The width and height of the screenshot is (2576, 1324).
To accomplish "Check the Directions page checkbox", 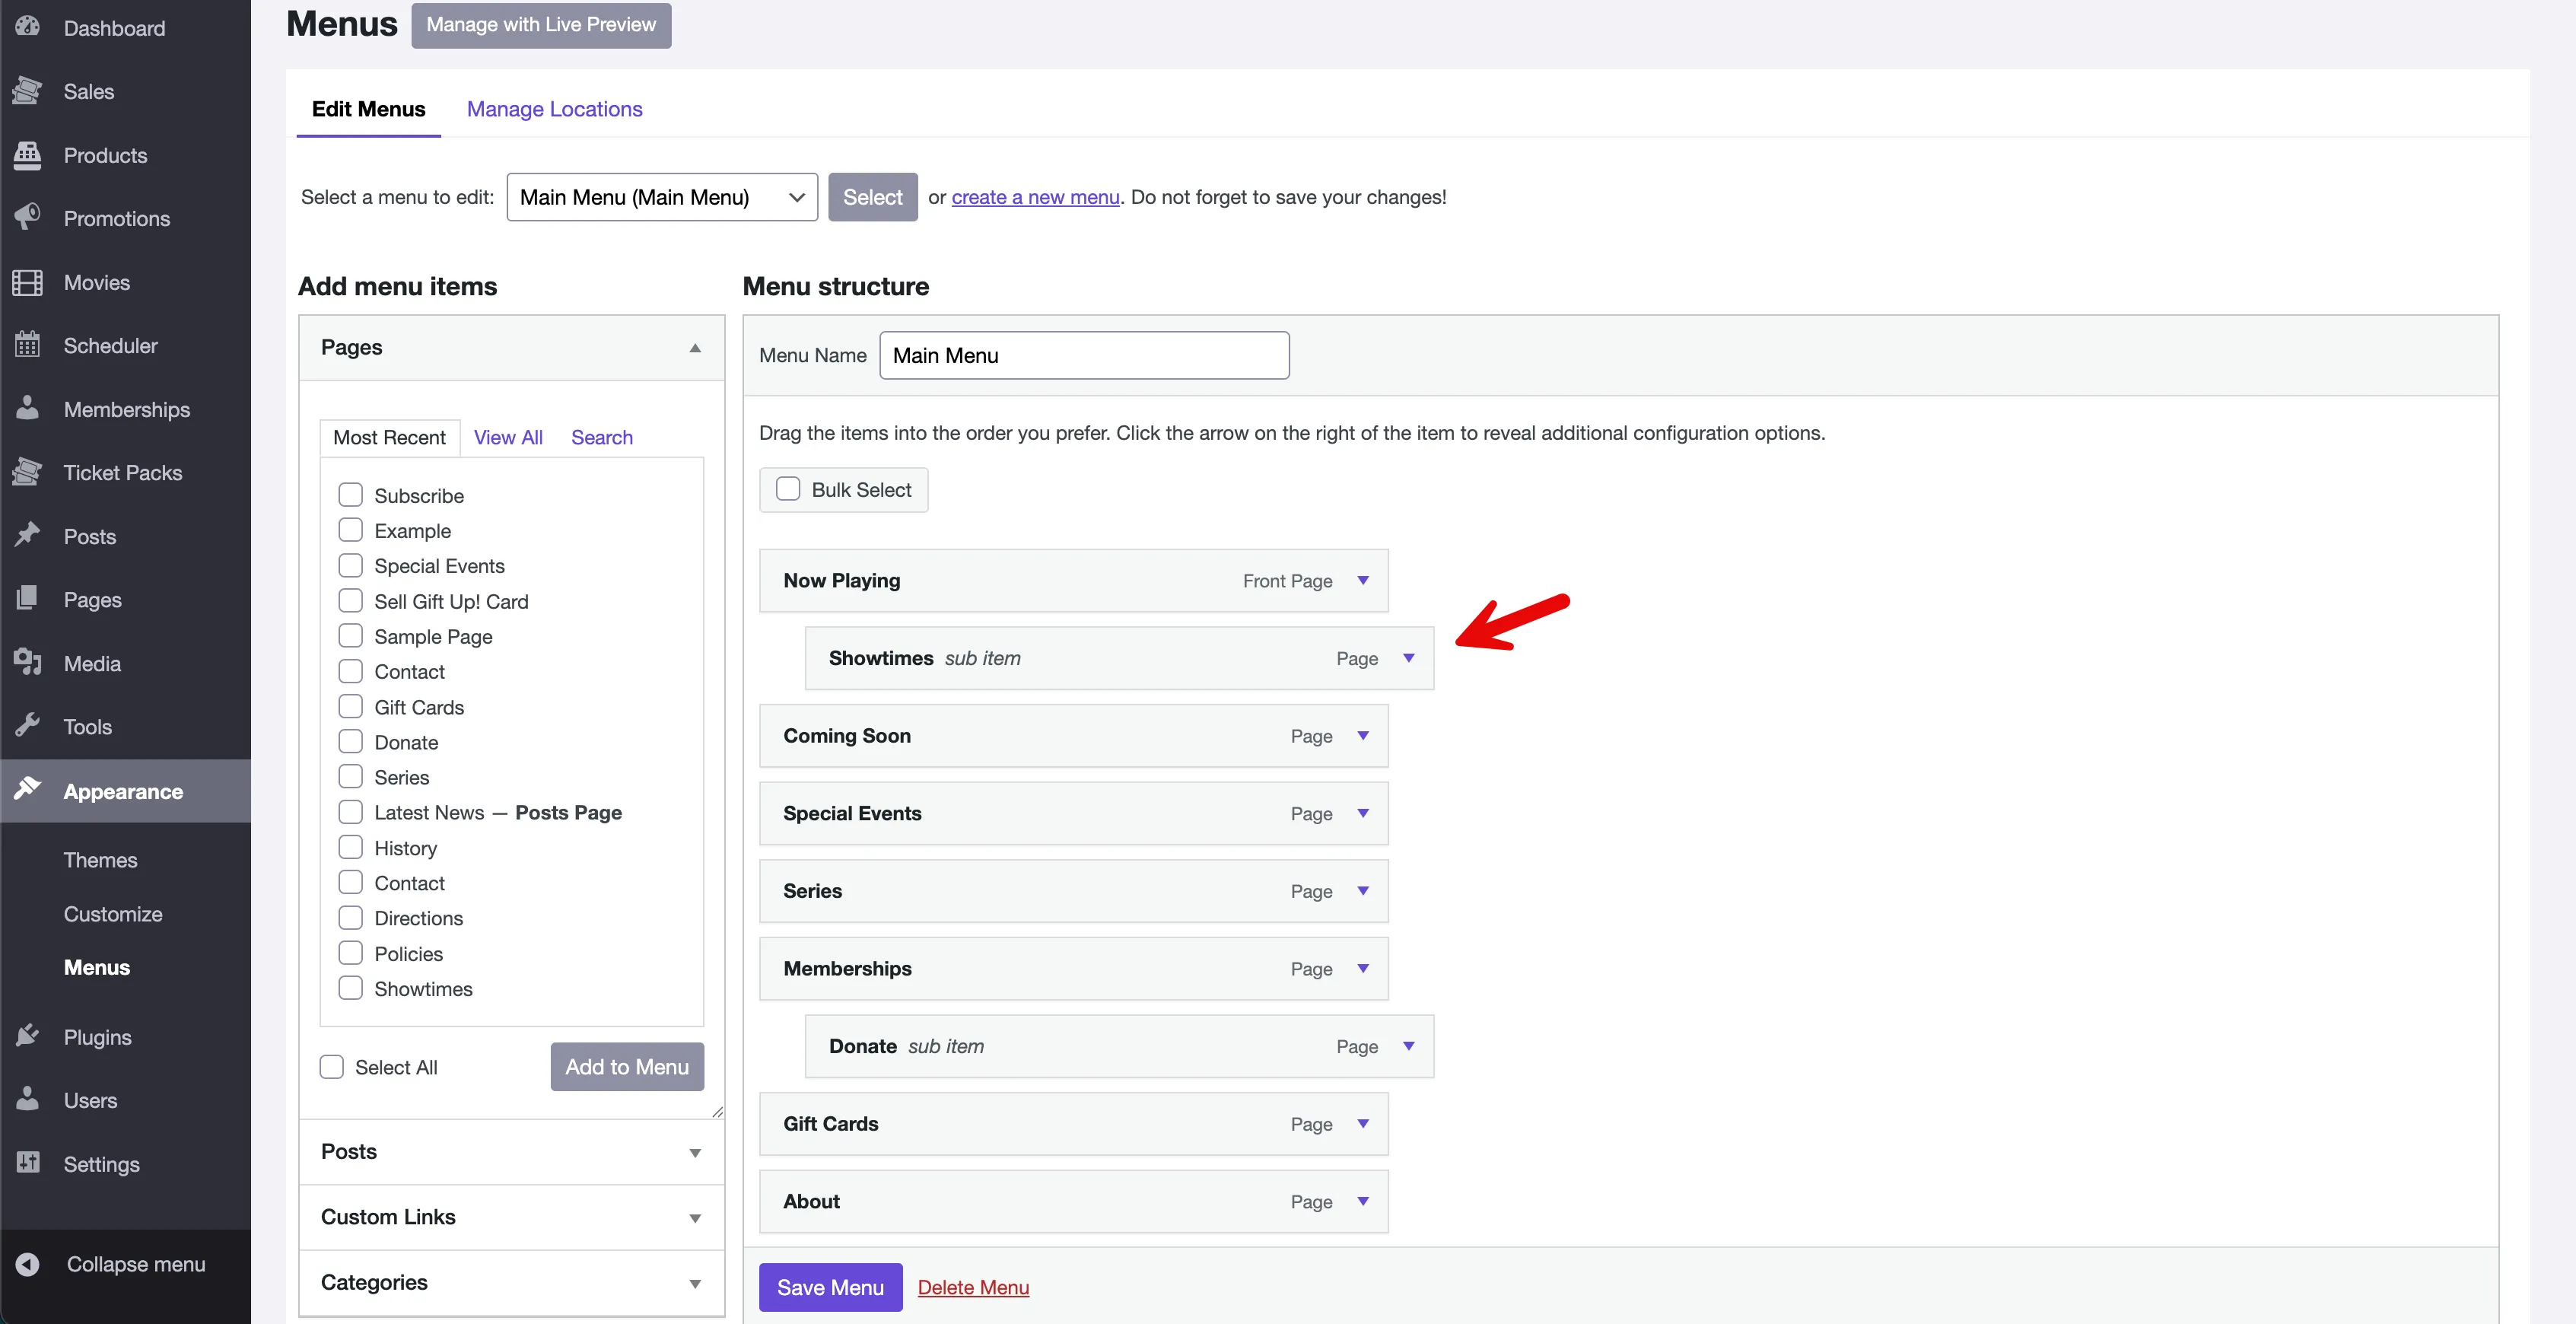I will click(350, 918).
